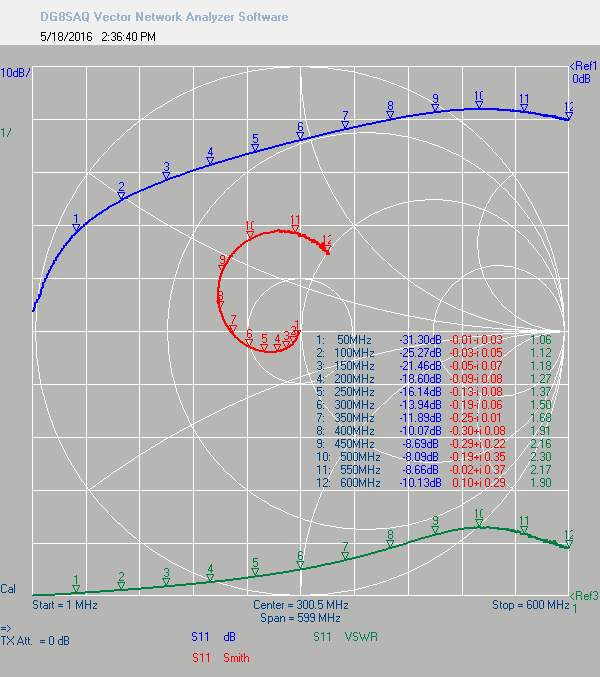Click the 250MHz entry in marker table
The image size is (600, 677).
(x=354, y=392)
